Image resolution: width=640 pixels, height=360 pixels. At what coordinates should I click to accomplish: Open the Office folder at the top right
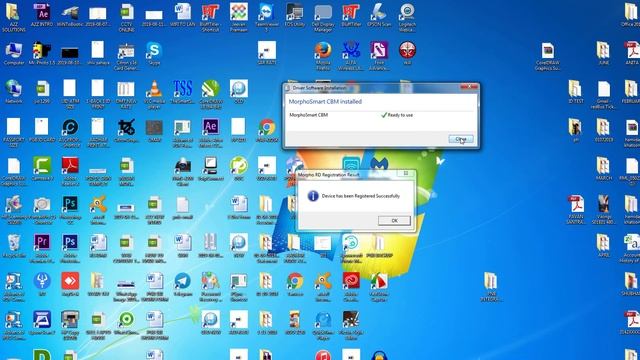tap(631, 15)
